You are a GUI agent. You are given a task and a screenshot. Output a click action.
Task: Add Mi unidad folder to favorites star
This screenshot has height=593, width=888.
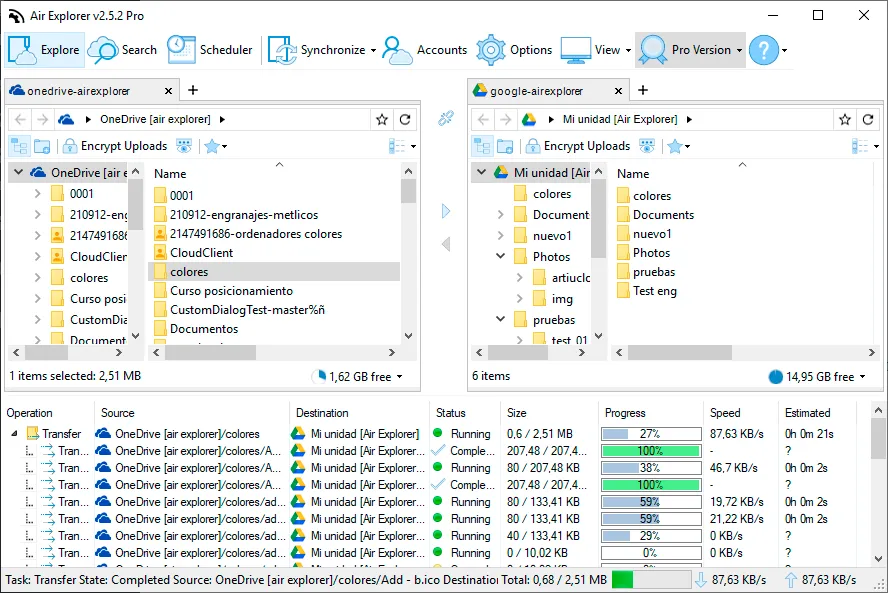845,120
